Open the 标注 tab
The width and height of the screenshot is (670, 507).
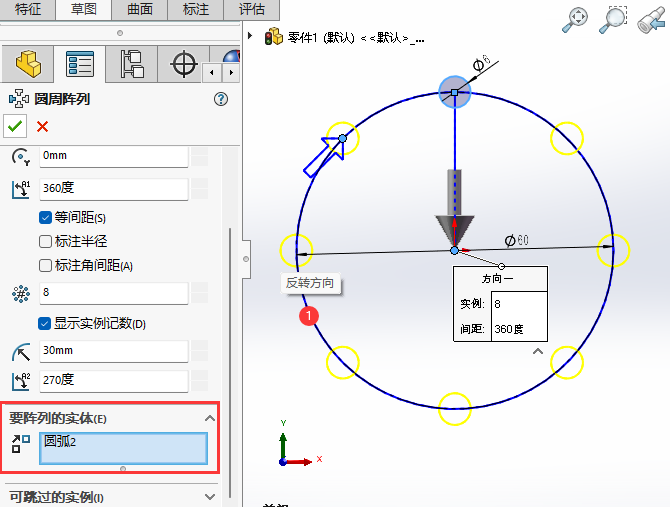click(x=196, y=9)
